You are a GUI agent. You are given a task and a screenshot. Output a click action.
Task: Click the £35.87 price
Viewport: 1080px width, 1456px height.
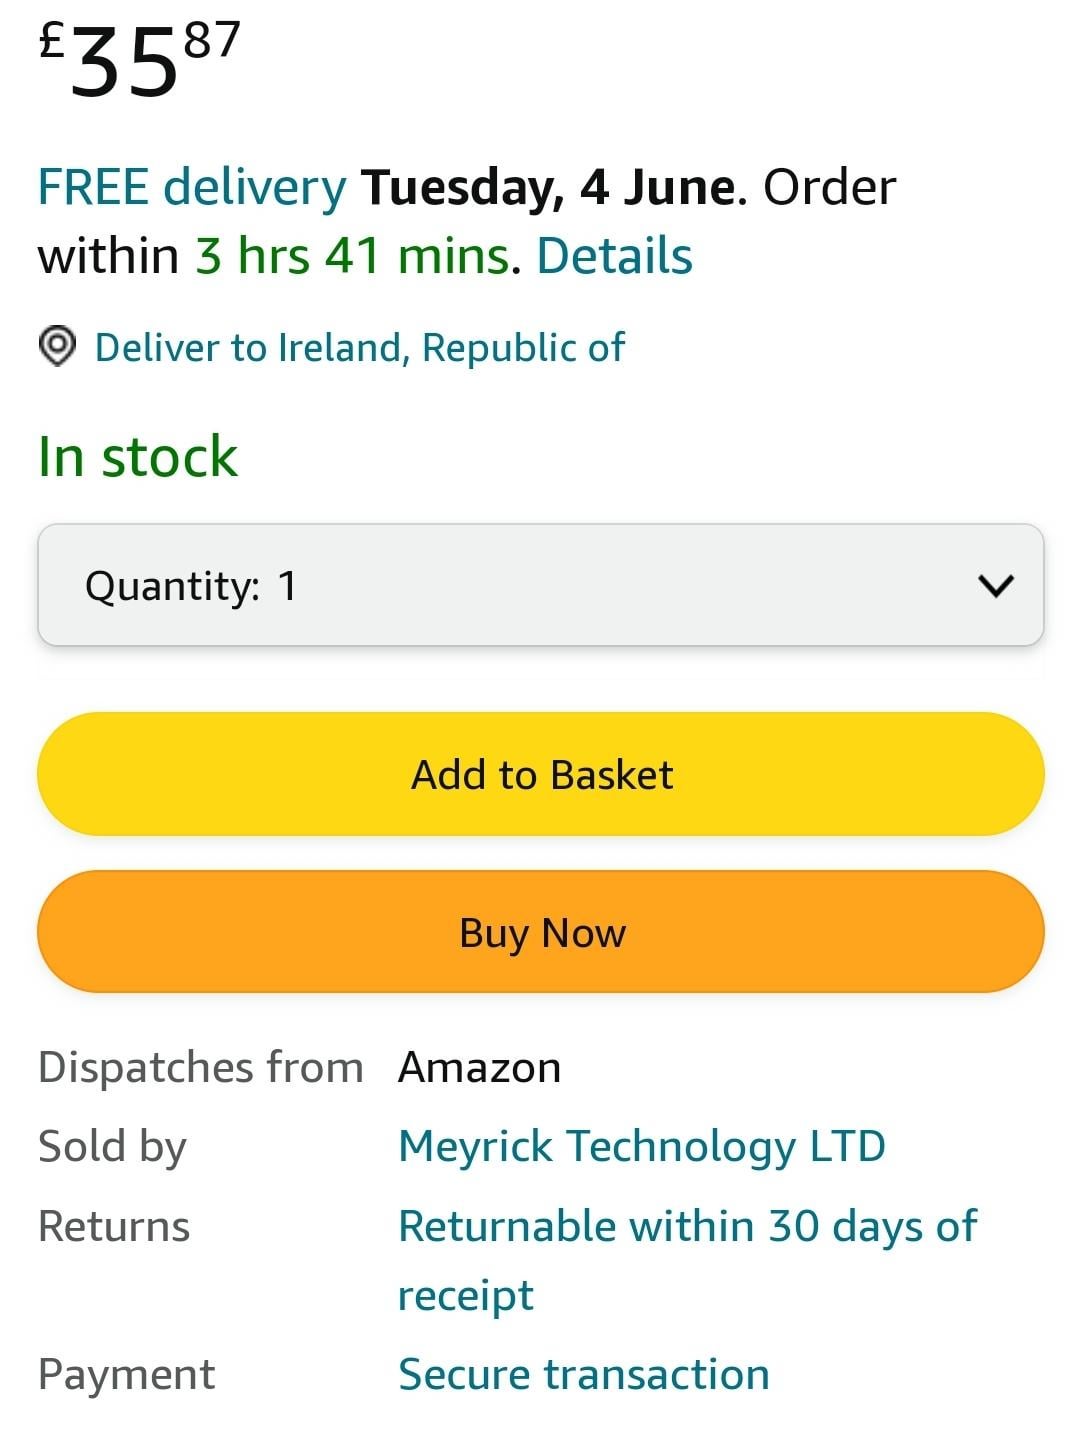pos(140,60)
